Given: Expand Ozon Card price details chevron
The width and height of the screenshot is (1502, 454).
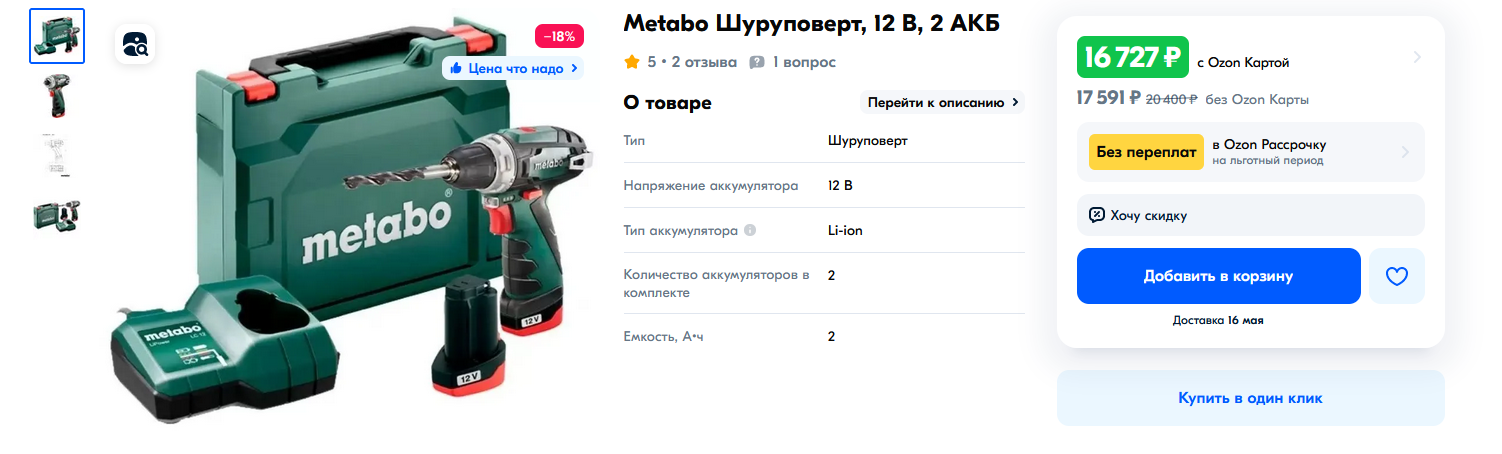Looking at the screenshot, I should pos(1416,57).
